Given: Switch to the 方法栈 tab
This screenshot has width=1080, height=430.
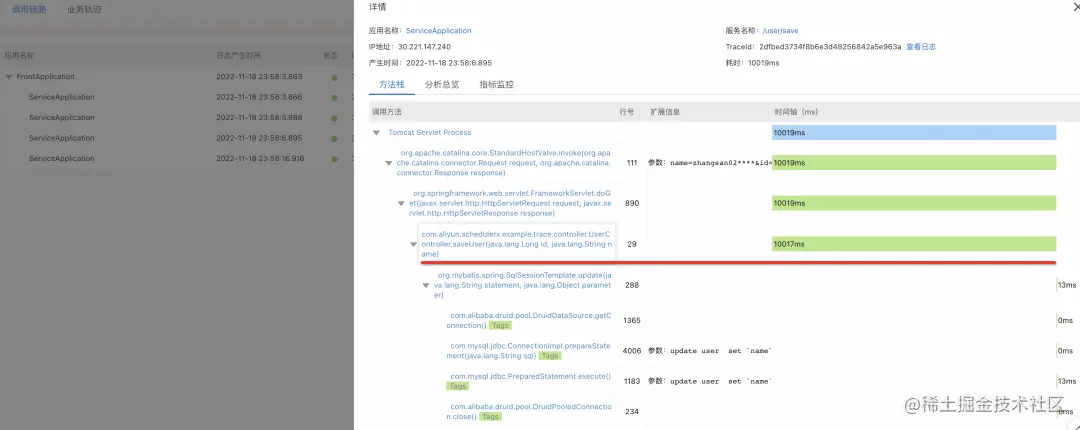Looking at the screenshot, I should [391, 85].
